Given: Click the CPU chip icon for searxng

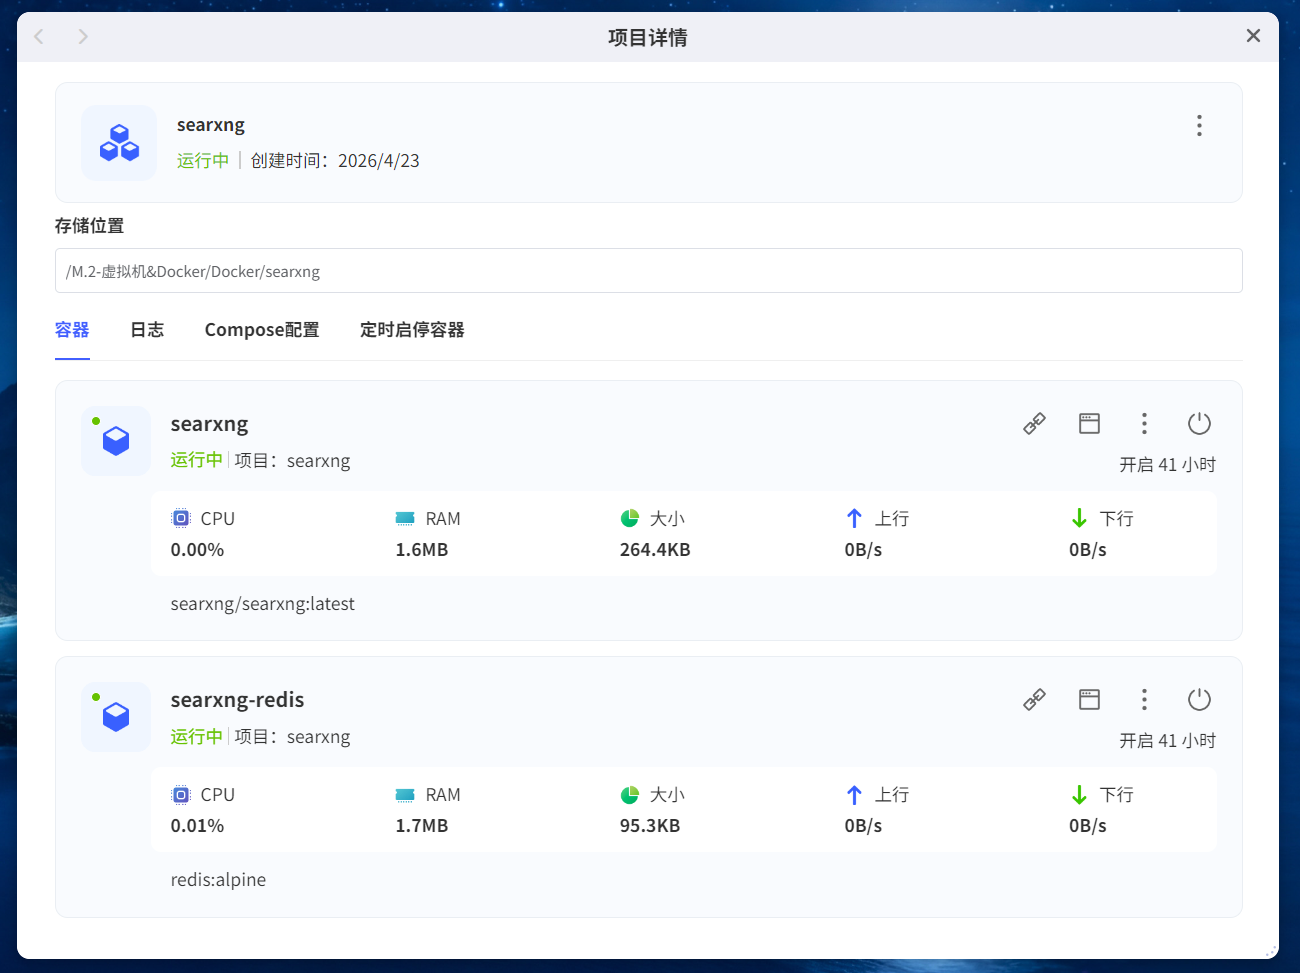Looking at the screenshot, I should (181, 518).
